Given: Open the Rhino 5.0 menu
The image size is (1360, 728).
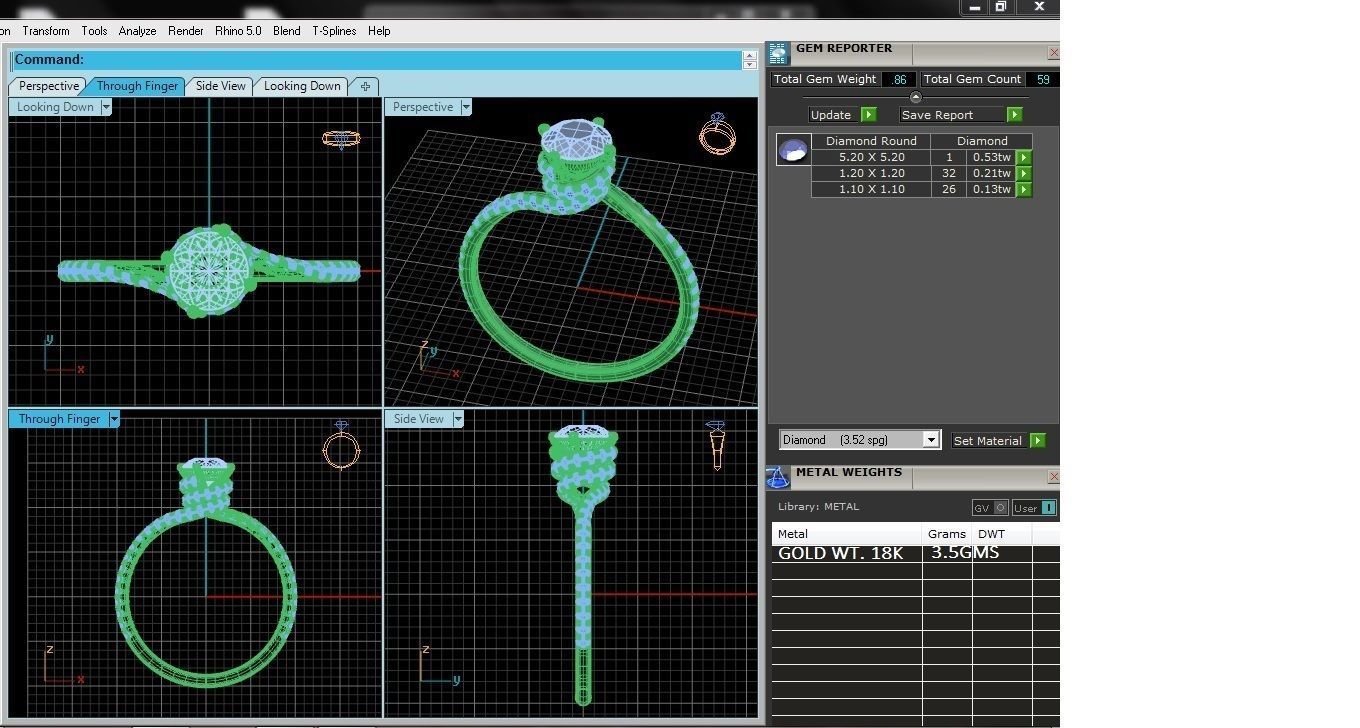Looking at the screenshot, I should [238, 31].
